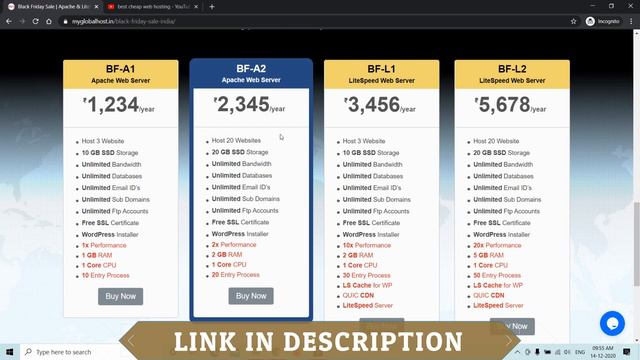Click 'LiteSpeed Server' in BF-L1 list
The width and height of the screenshot is (640, 360).
(x=367, y=305)
